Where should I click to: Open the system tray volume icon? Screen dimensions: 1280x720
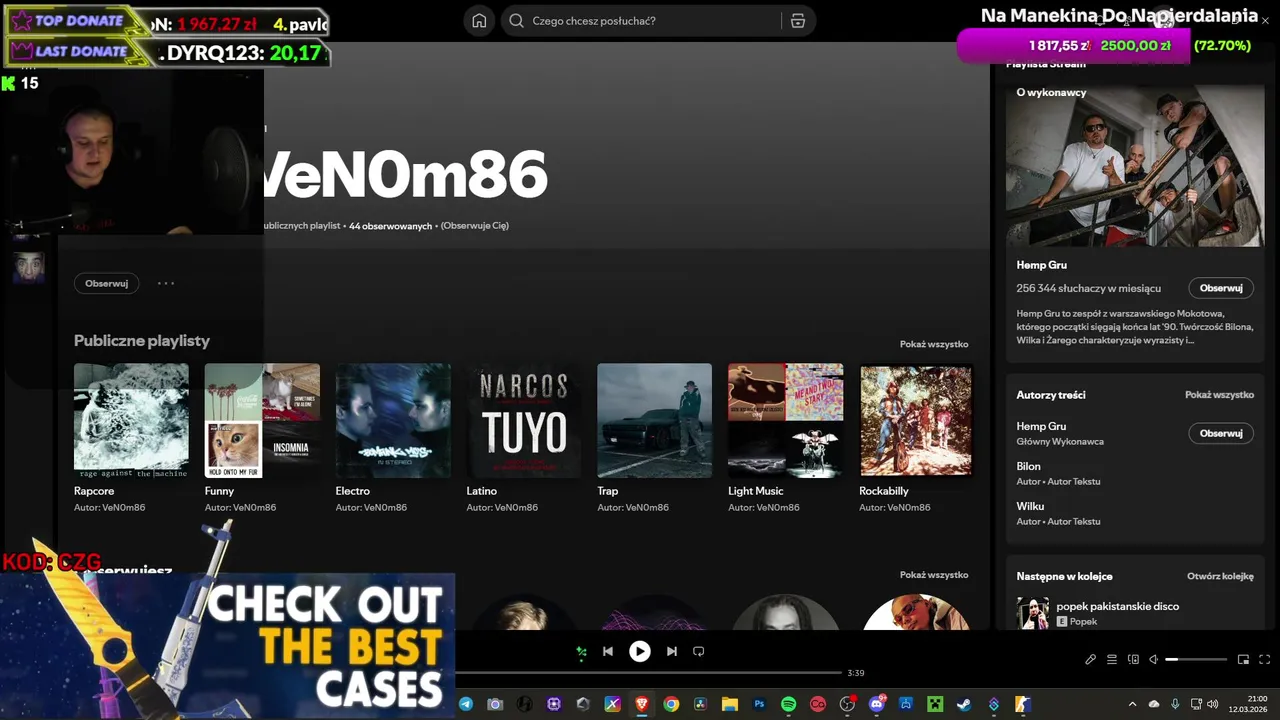tap(1212, 704)
